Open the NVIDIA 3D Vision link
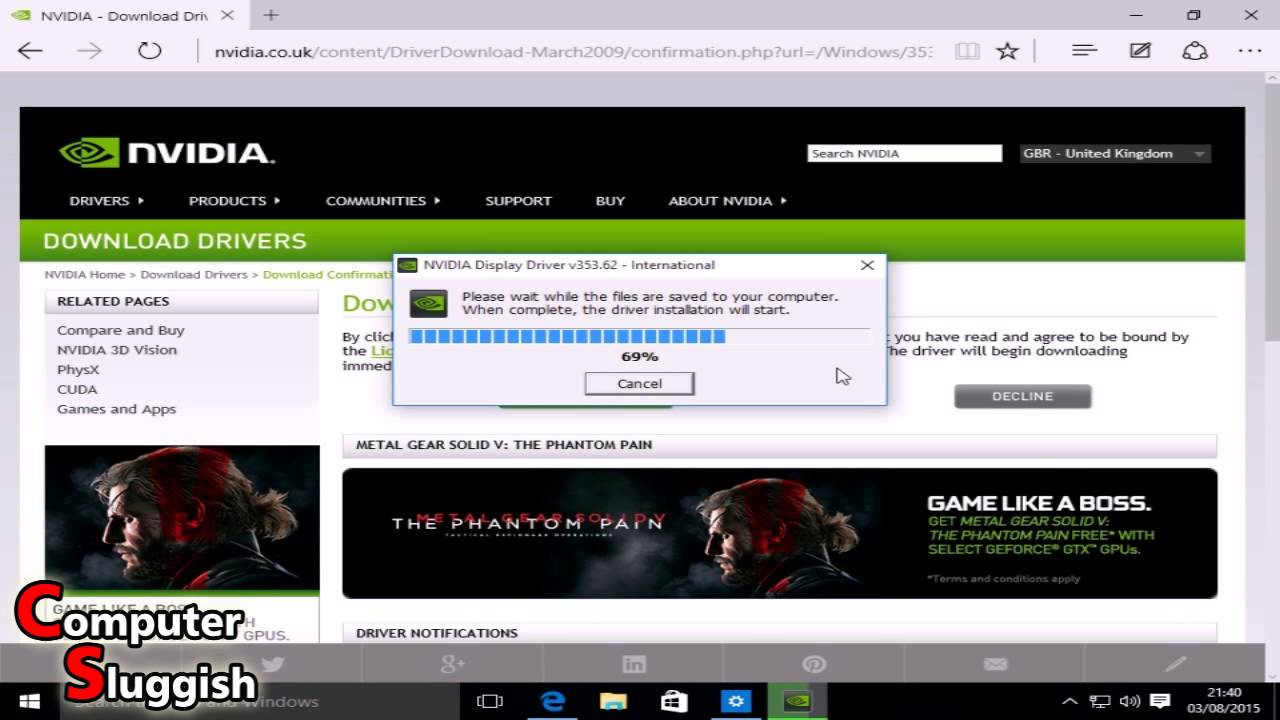 117,350
